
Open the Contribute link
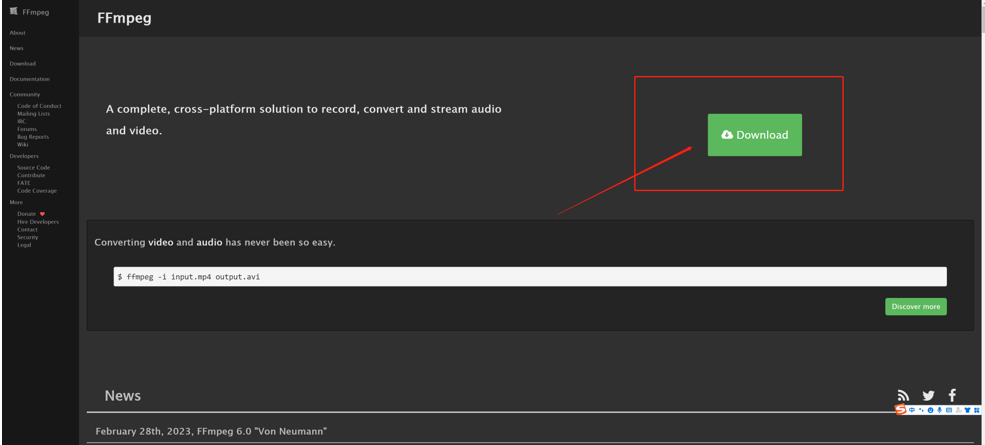[31, 175]
